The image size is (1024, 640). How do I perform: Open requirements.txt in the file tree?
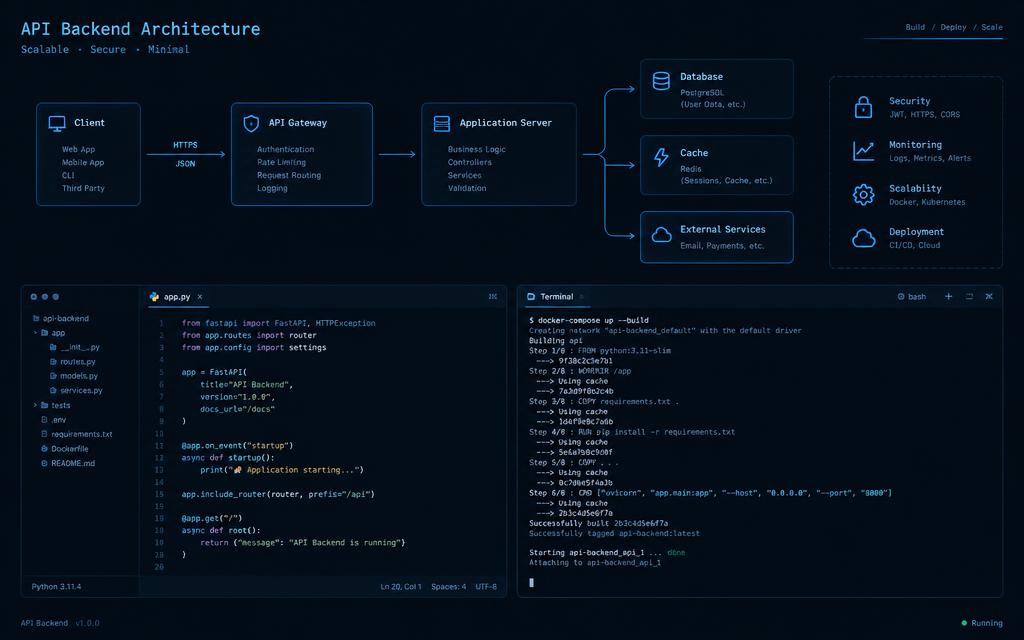[x=82, y=434]
